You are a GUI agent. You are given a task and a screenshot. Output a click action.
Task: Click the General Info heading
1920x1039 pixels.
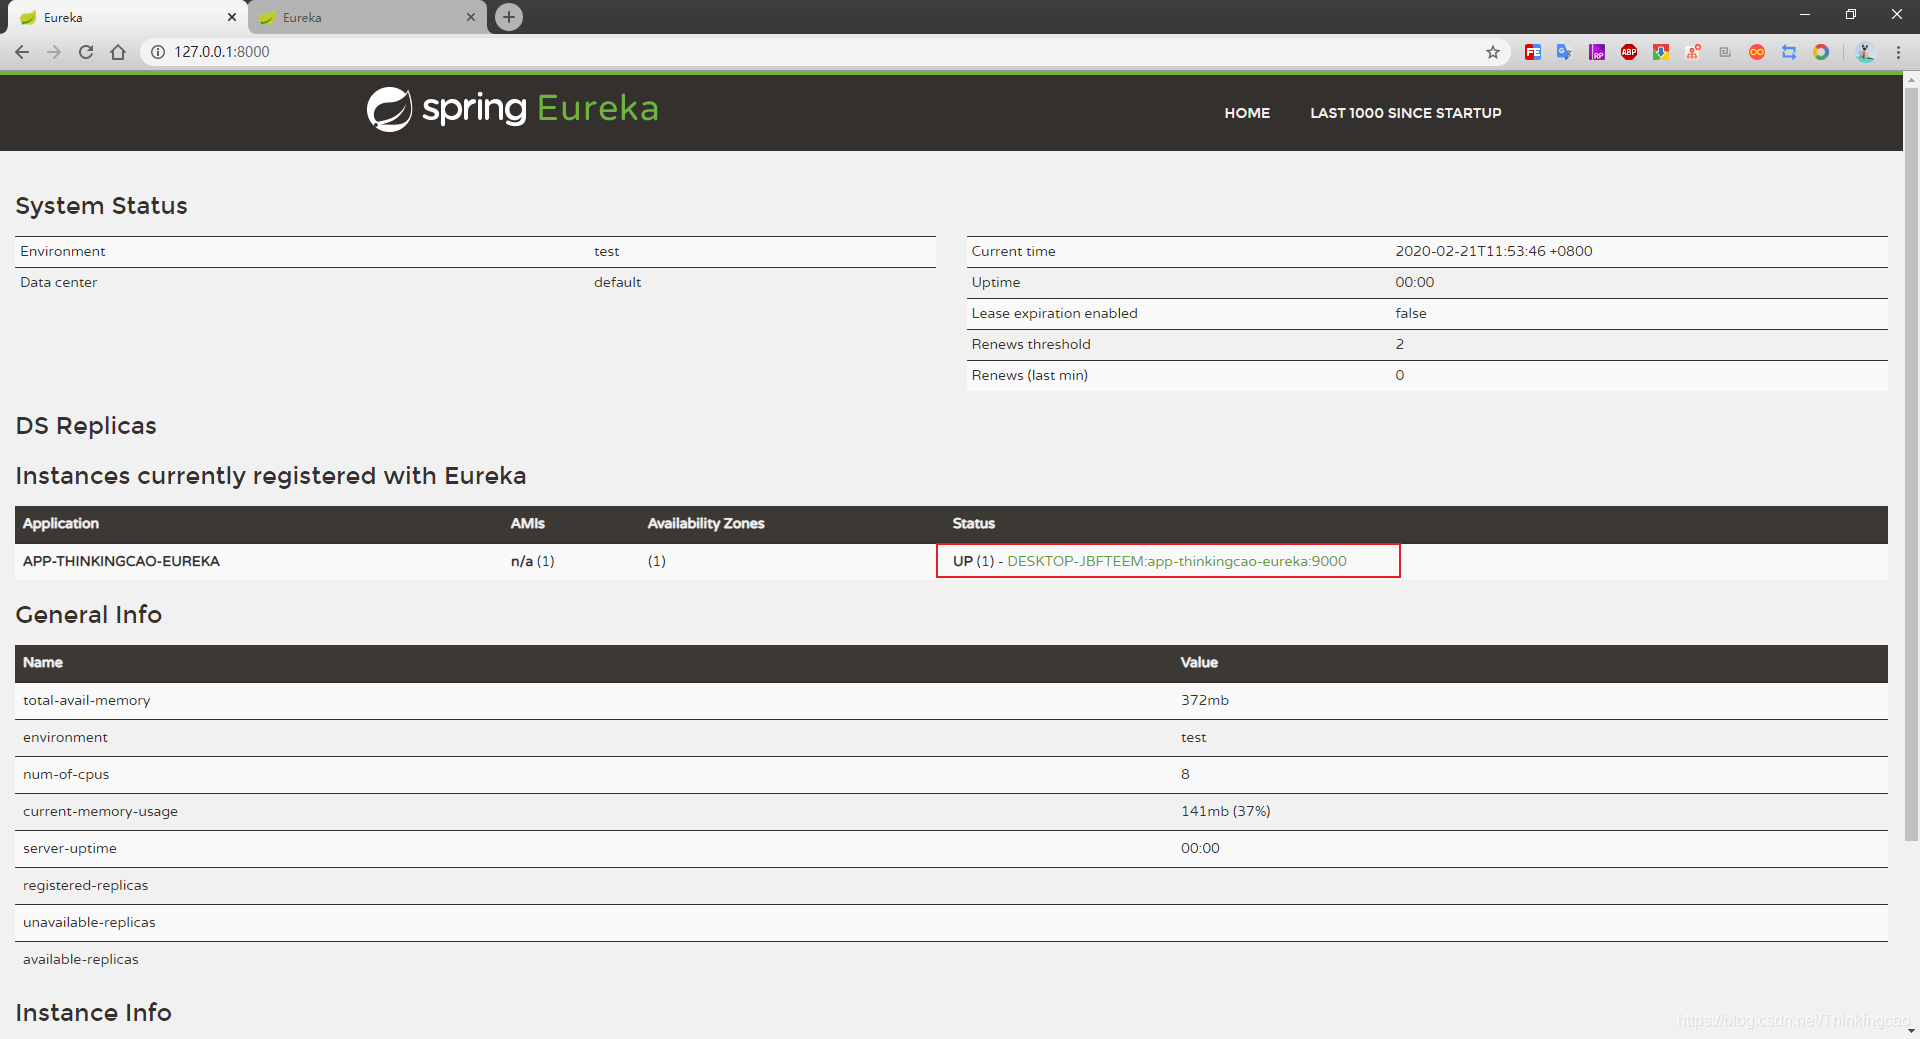(x=88, y=614)
